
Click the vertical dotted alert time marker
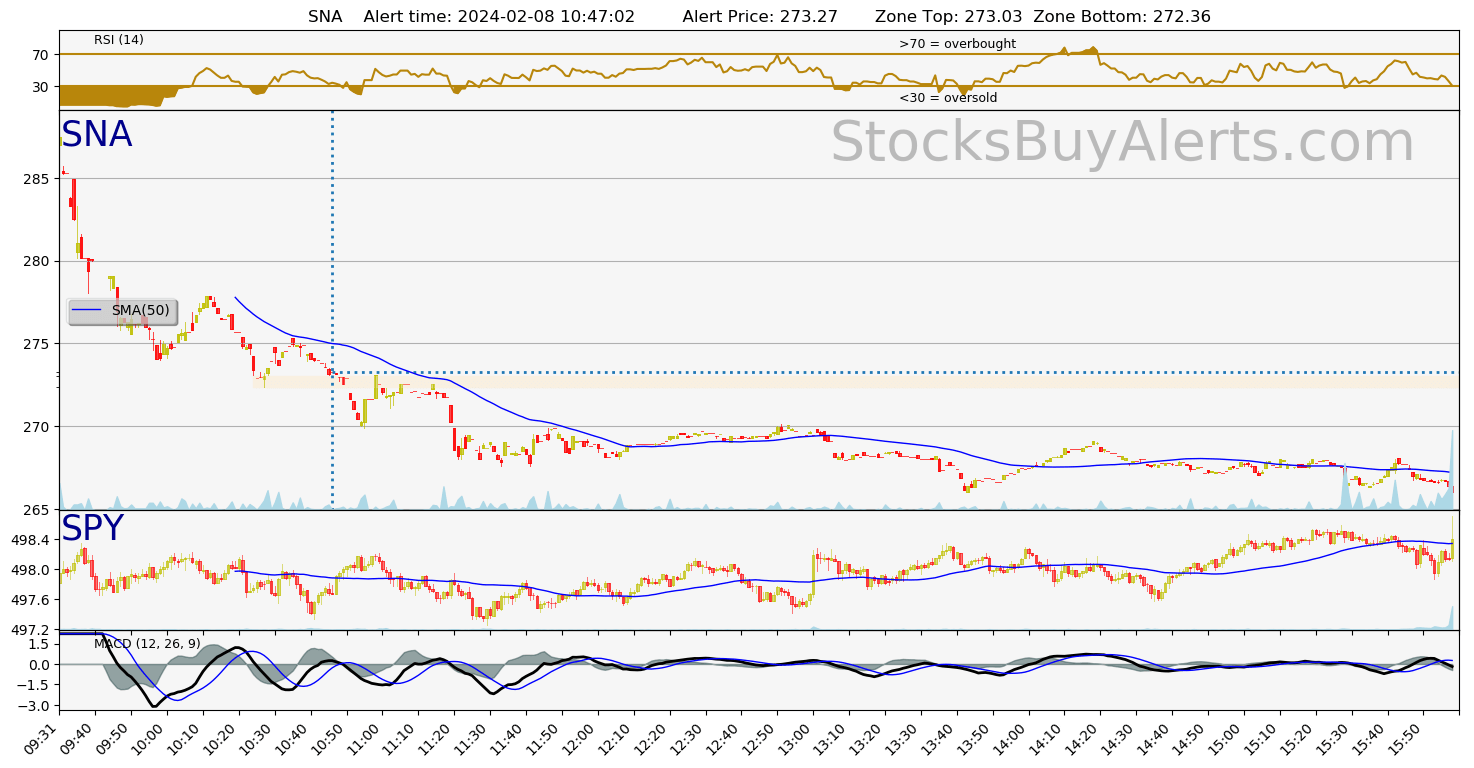pyautogui.click(x=332, y=310)
